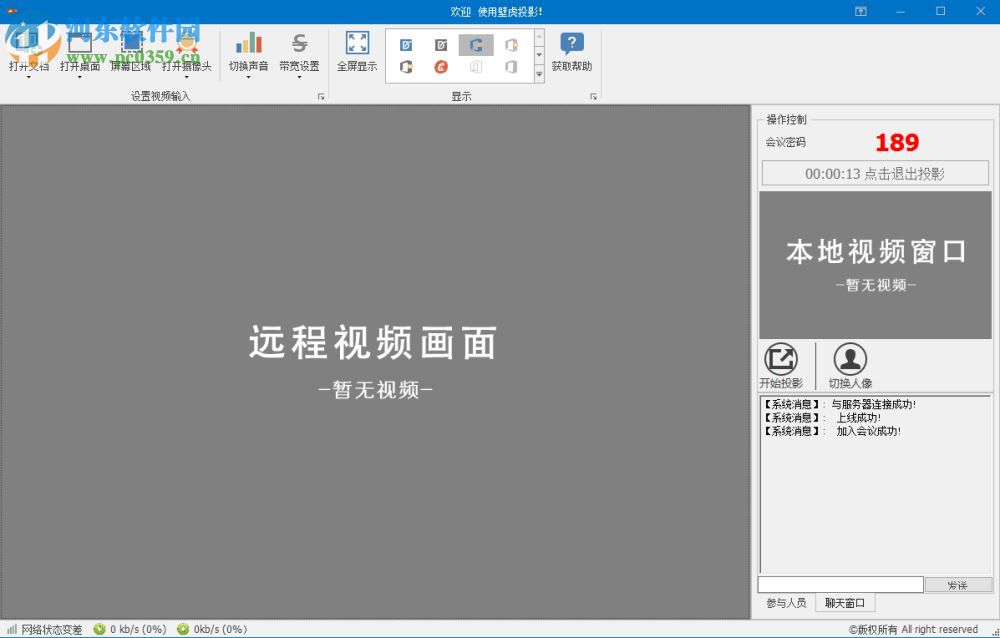Start projection via 开始投影 icon

(x=780, y=360)
